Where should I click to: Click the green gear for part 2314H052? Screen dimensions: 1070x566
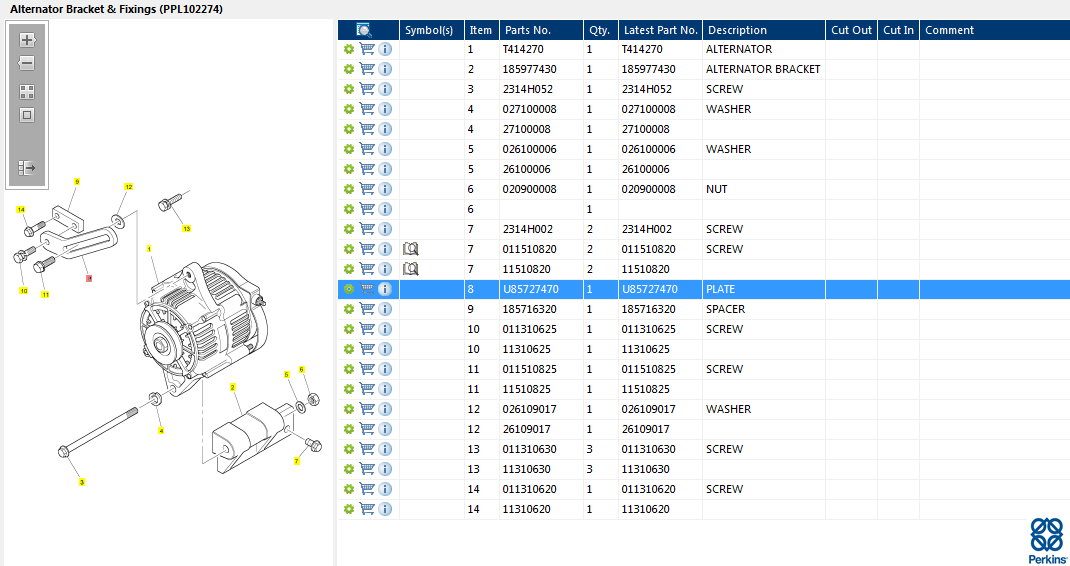click(x=348, y=89)
